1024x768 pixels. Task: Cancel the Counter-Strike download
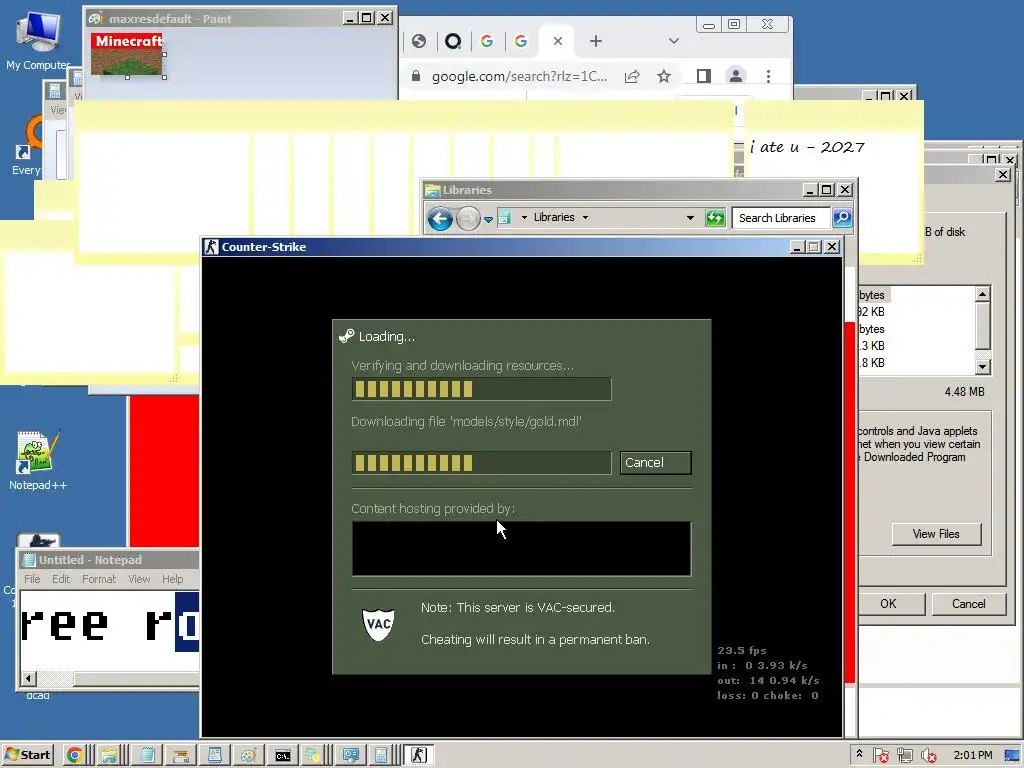(x=655, y=462)
